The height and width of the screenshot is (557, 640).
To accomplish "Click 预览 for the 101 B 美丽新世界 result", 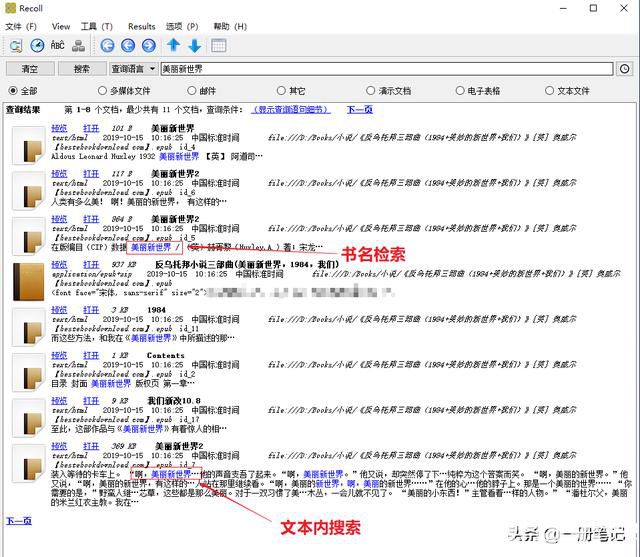I will 59,128.
